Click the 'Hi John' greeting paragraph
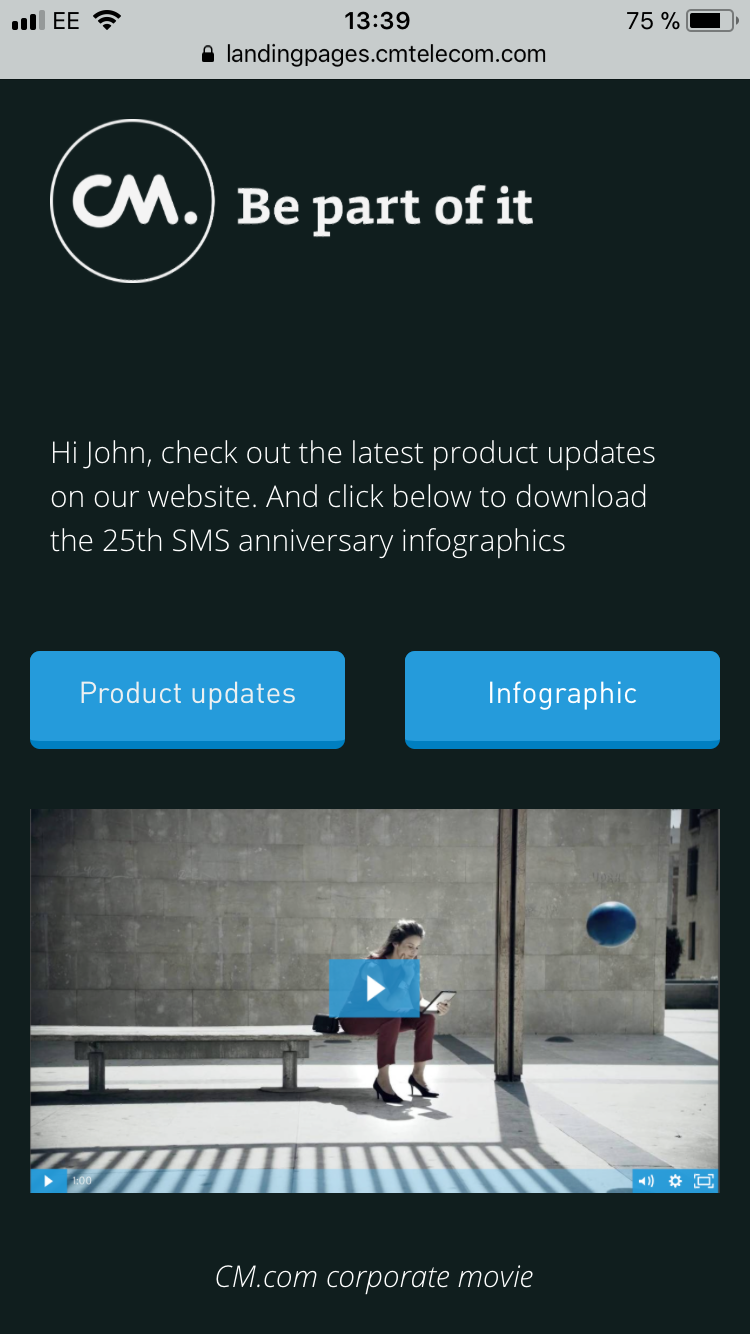This screenshot has width=750, height=1334. click(x=353, y=497)
